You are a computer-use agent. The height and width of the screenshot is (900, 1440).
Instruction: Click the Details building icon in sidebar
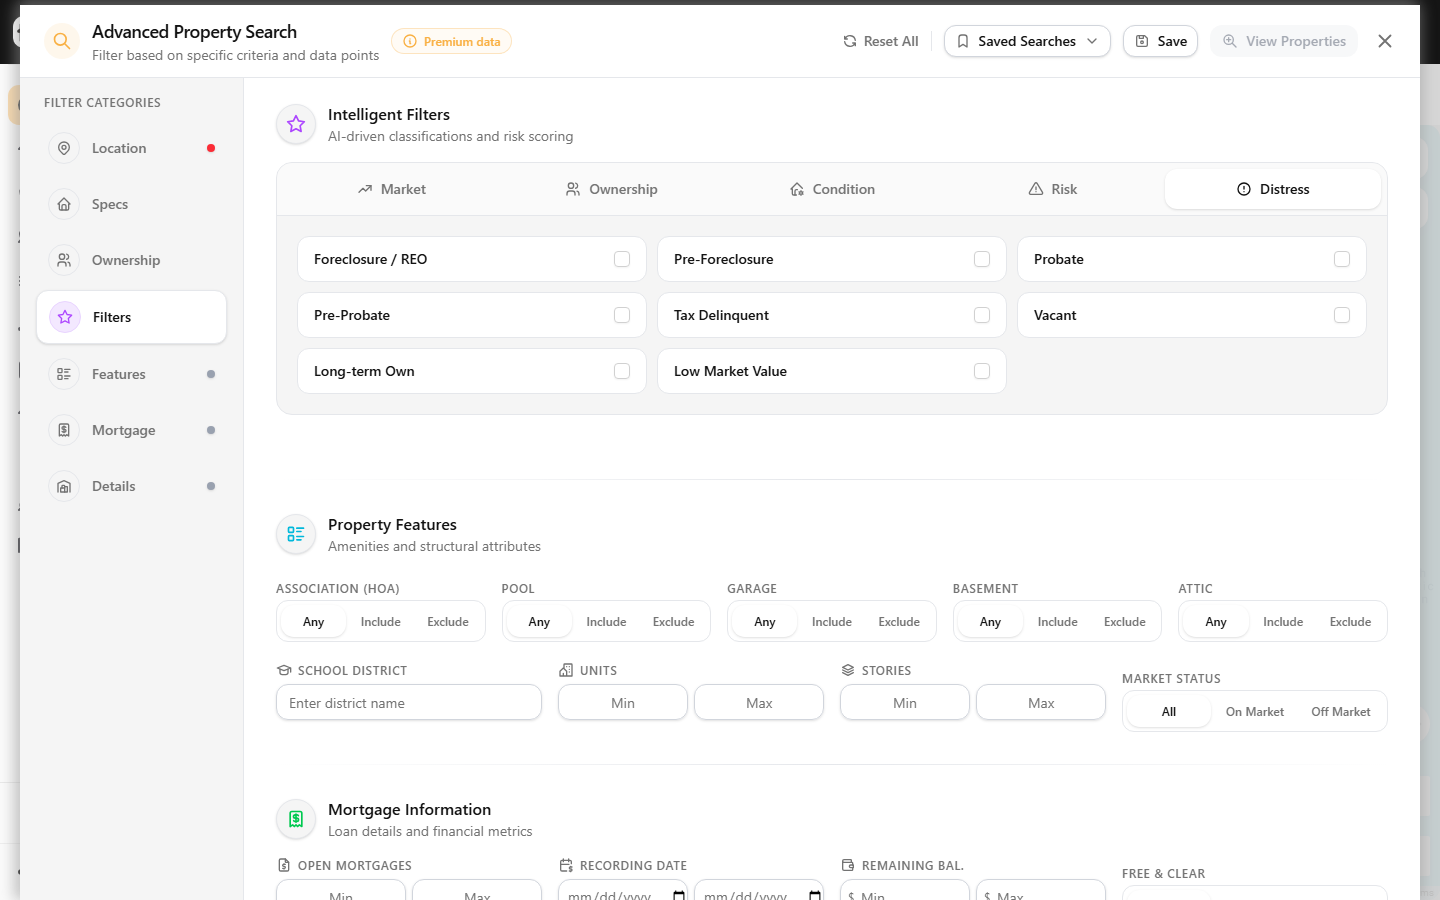point(64,486)
